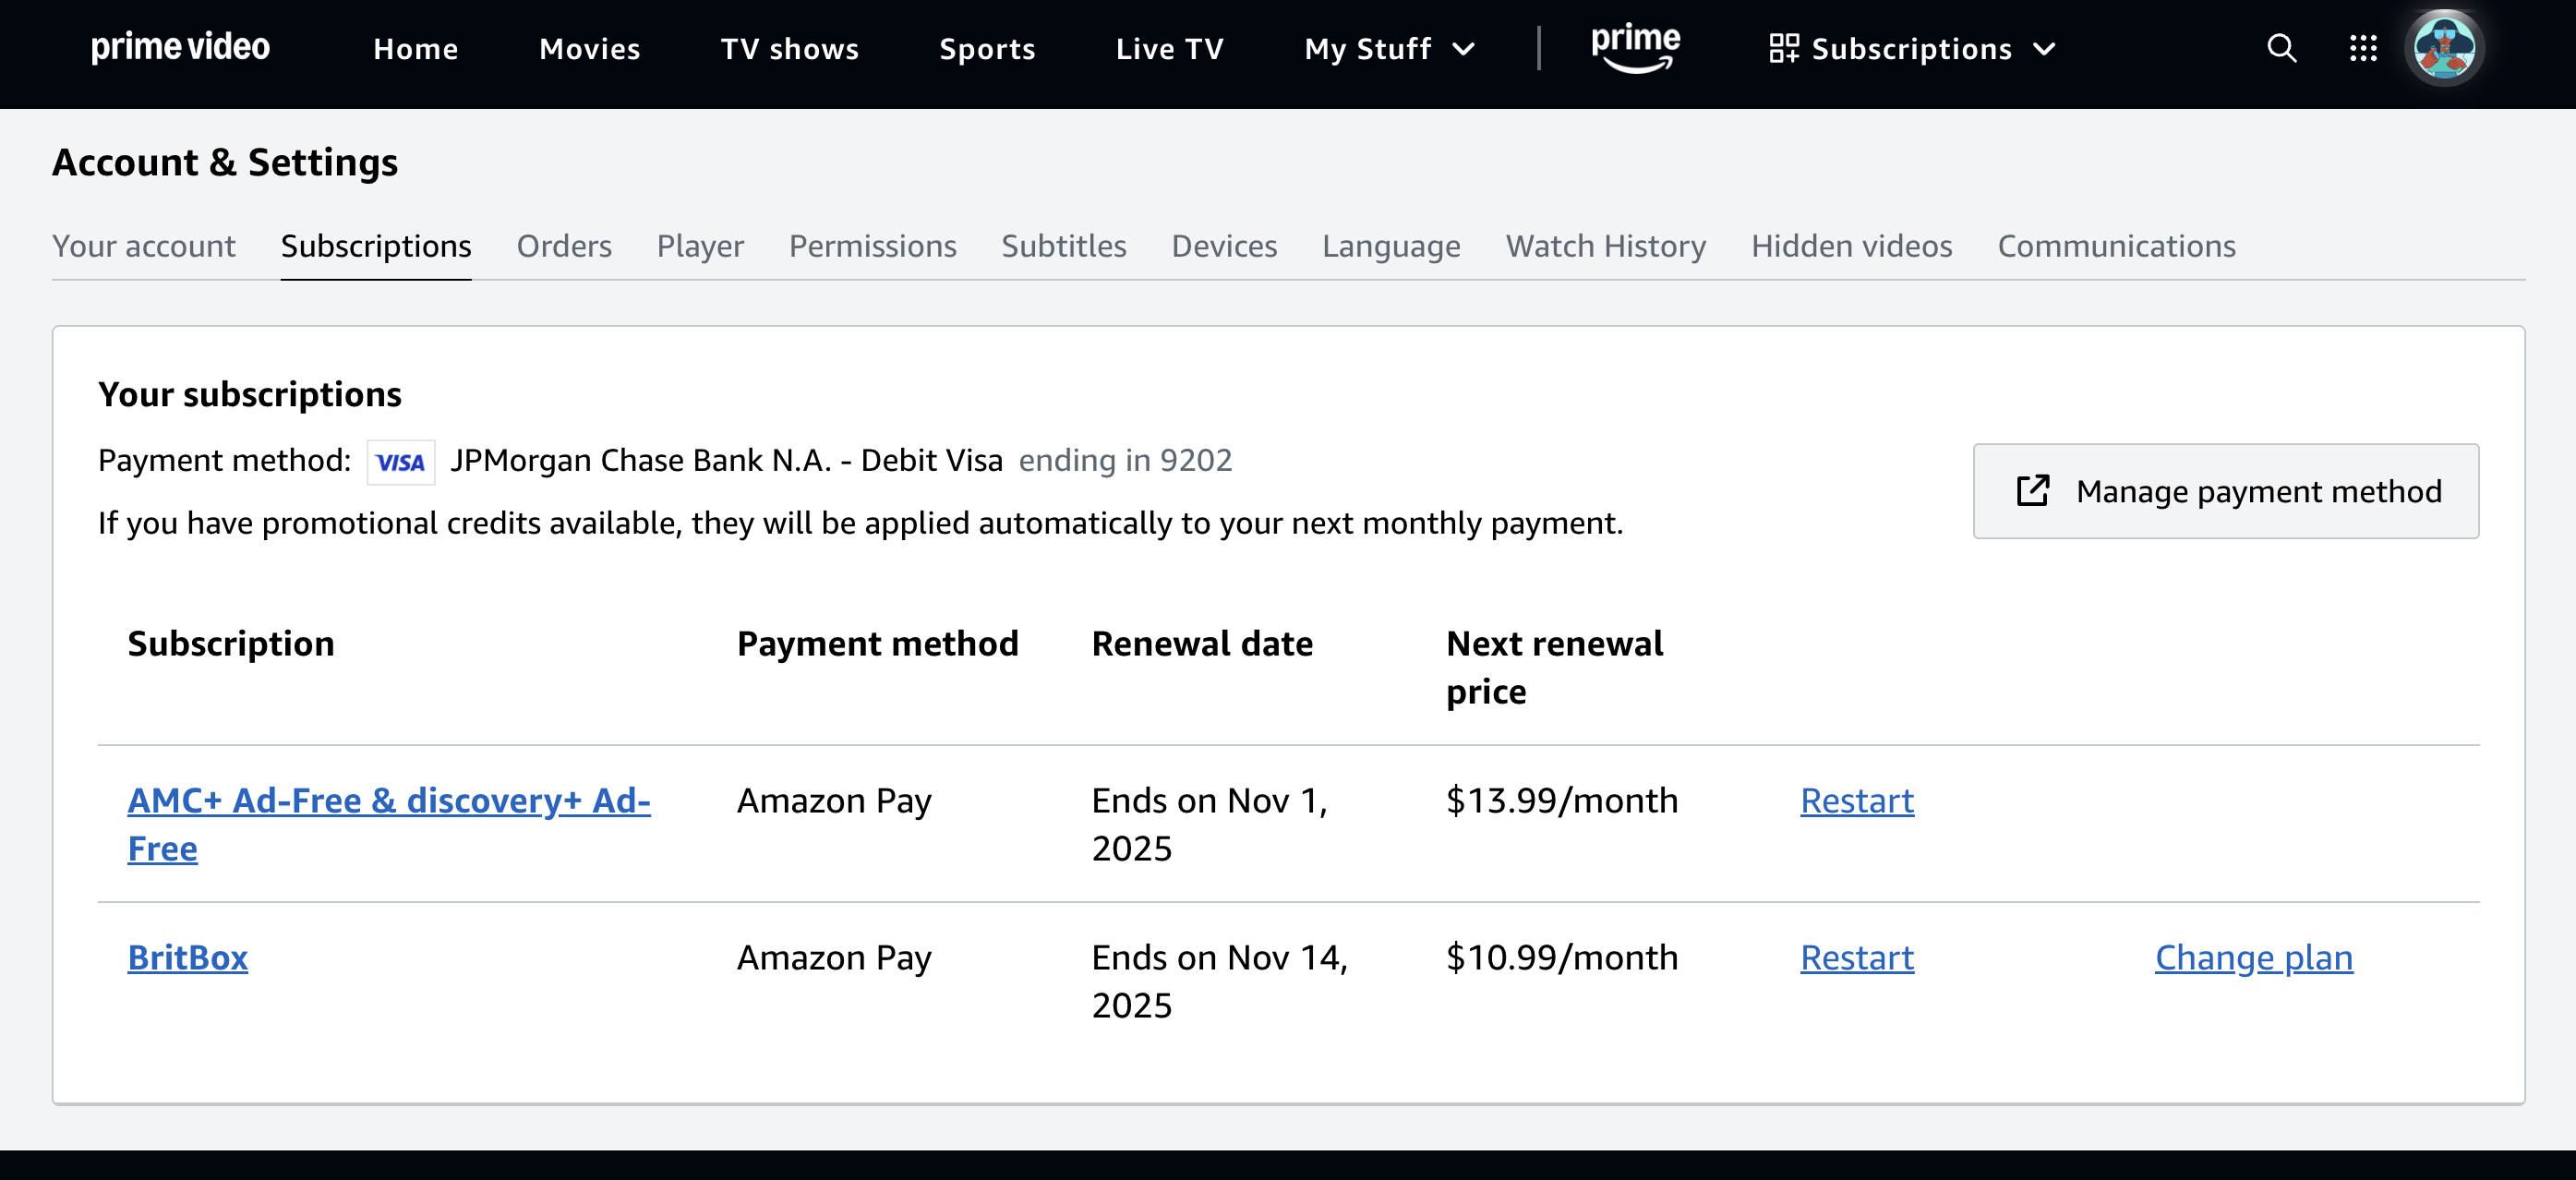Select the Devices tab
This screenshot has width=2576, height=1180.
[1224, 246]
